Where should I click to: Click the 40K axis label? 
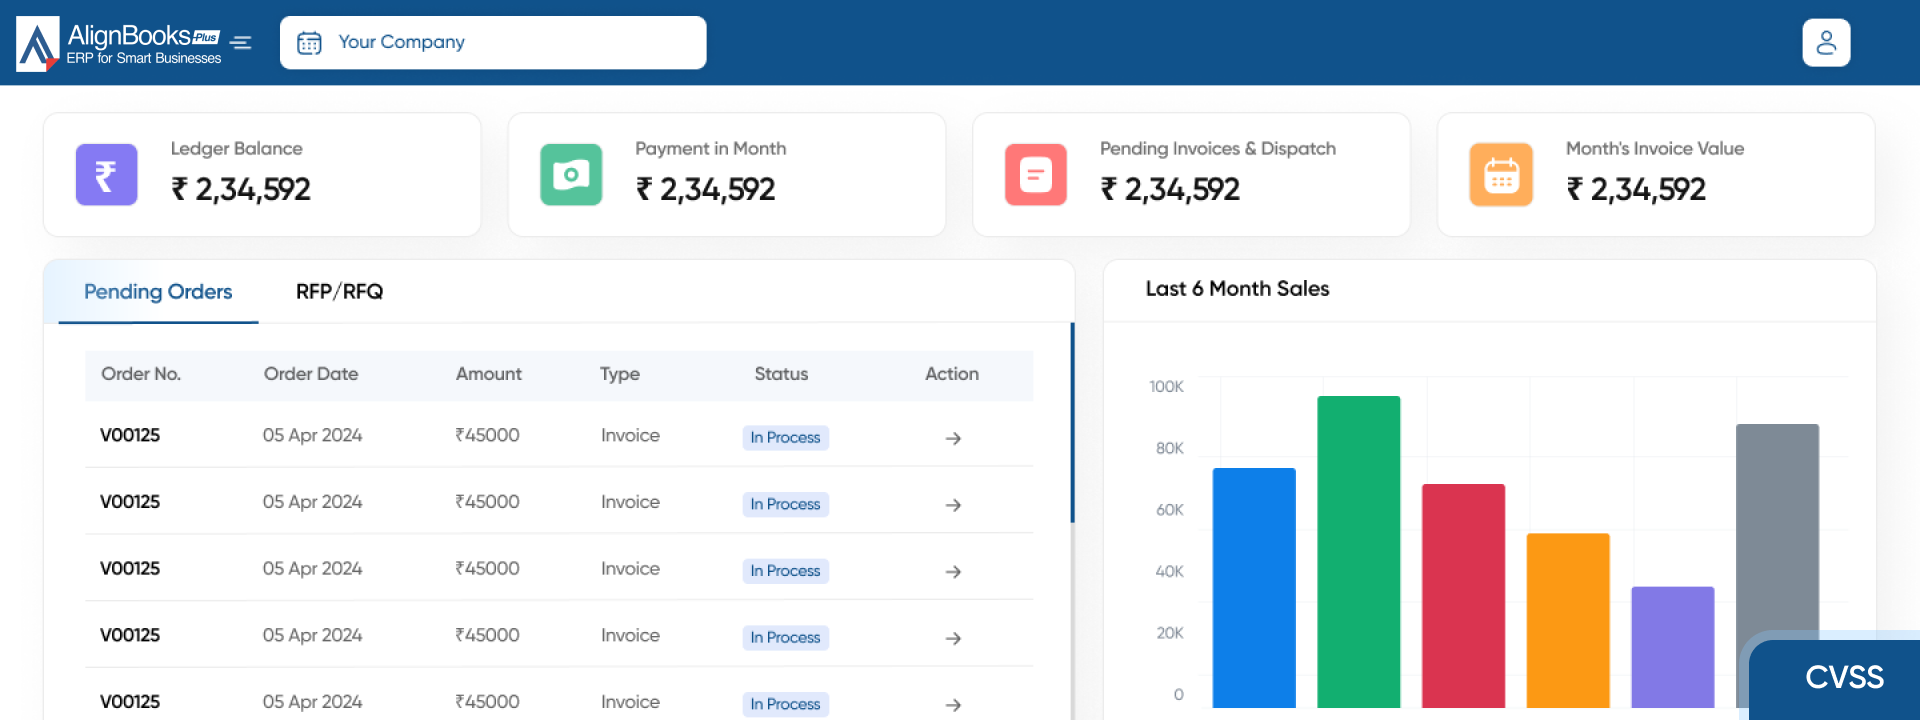pos(1170,572)
